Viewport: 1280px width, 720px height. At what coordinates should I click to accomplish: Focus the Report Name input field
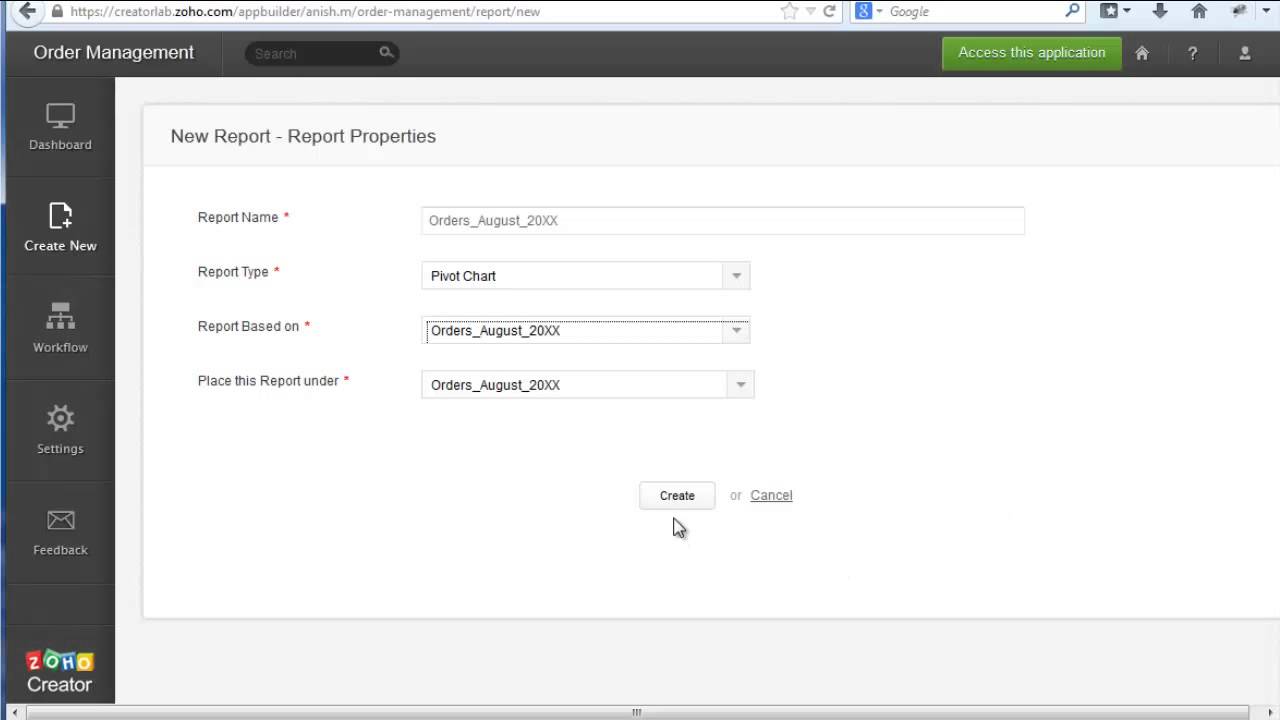pyautogui.click(x=723, y=221)
